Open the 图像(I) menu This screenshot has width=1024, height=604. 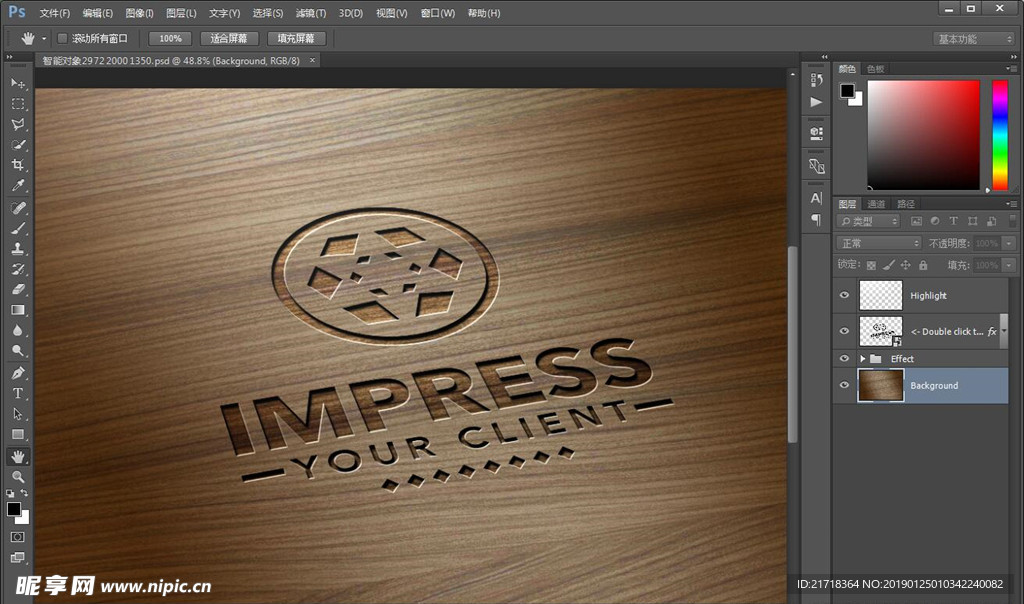point(139,13)
